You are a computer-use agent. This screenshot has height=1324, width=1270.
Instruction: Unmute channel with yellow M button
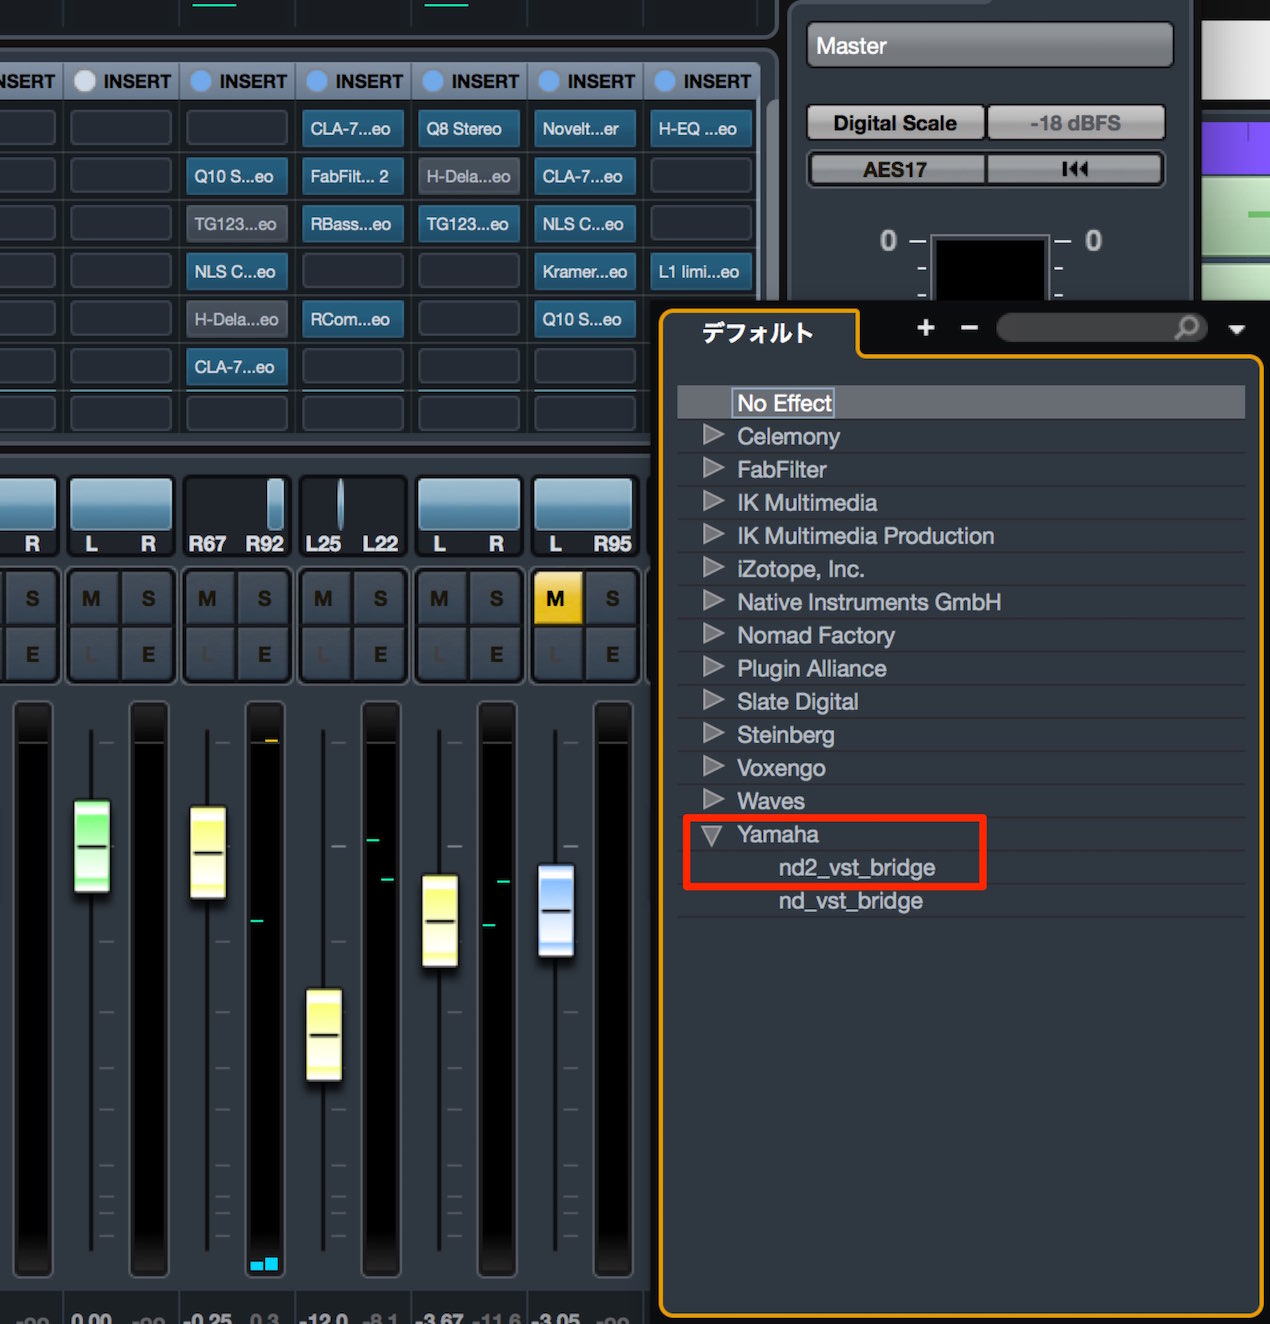[x=557, y=598]
